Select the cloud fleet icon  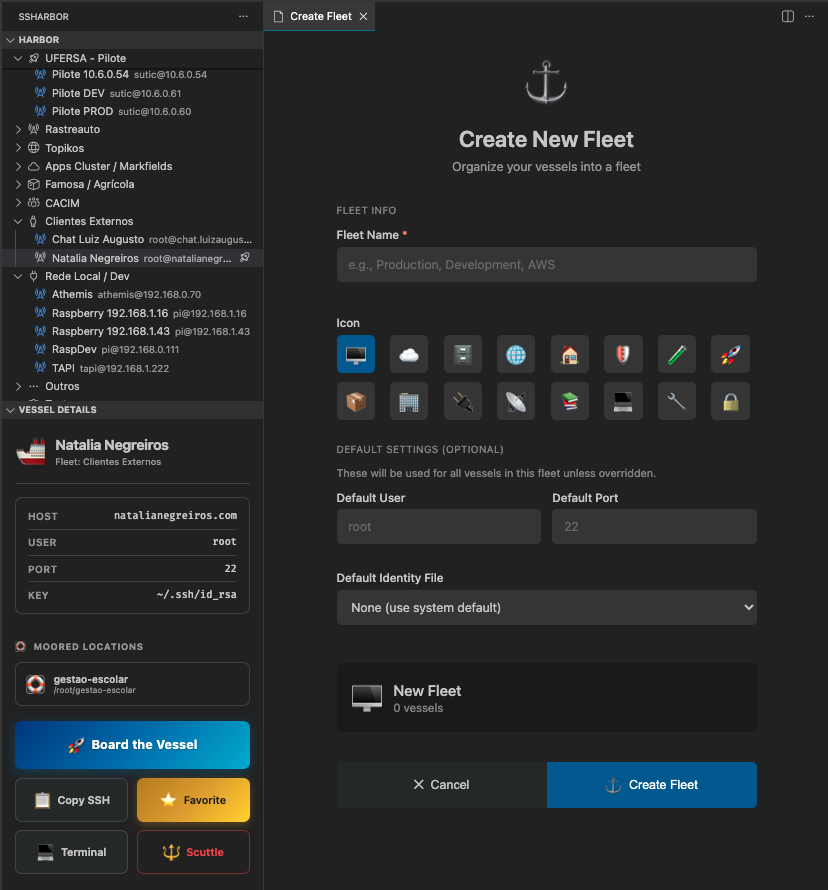pyautogui.click(x=409, y=354)
